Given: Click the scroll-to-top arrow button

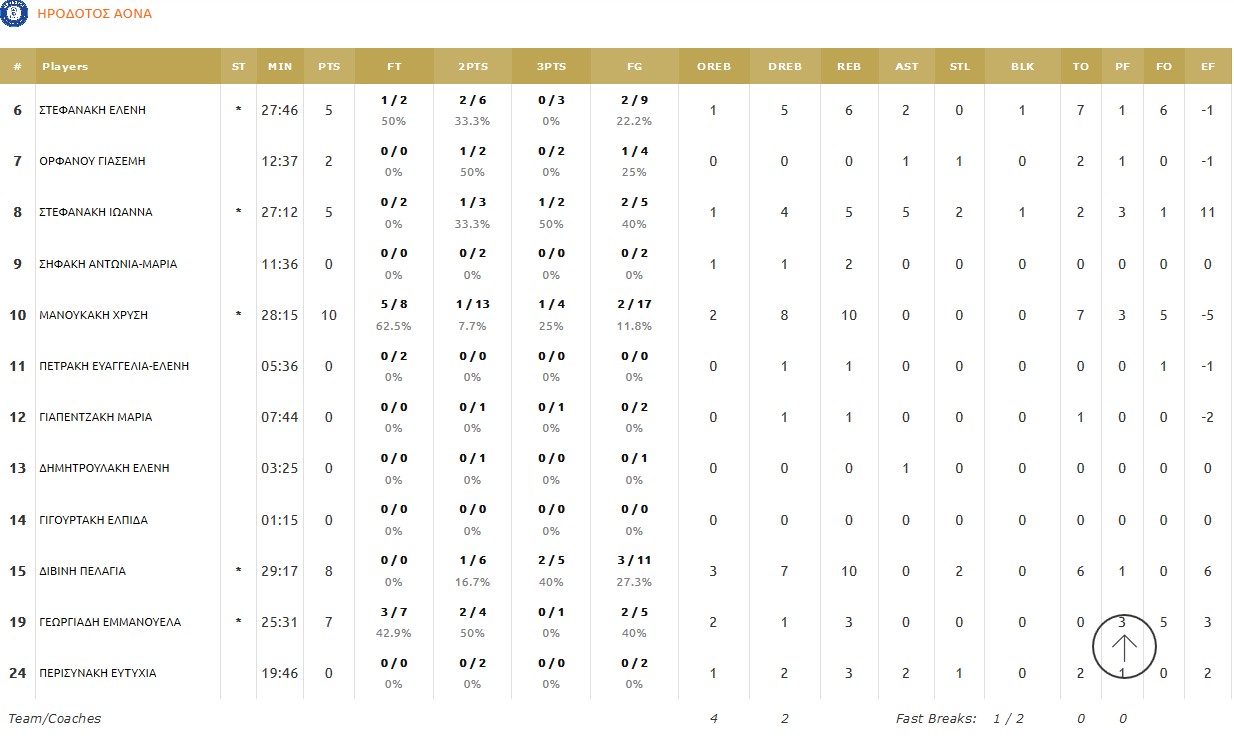Looking at the screenshot, I should 1124,647.
